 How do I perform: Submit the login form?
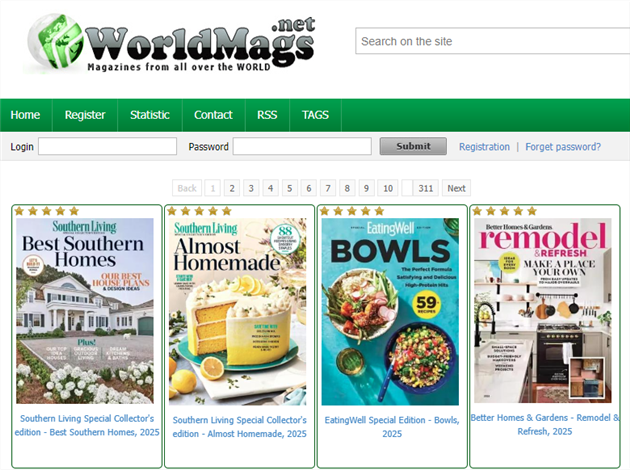click(413, 146)
